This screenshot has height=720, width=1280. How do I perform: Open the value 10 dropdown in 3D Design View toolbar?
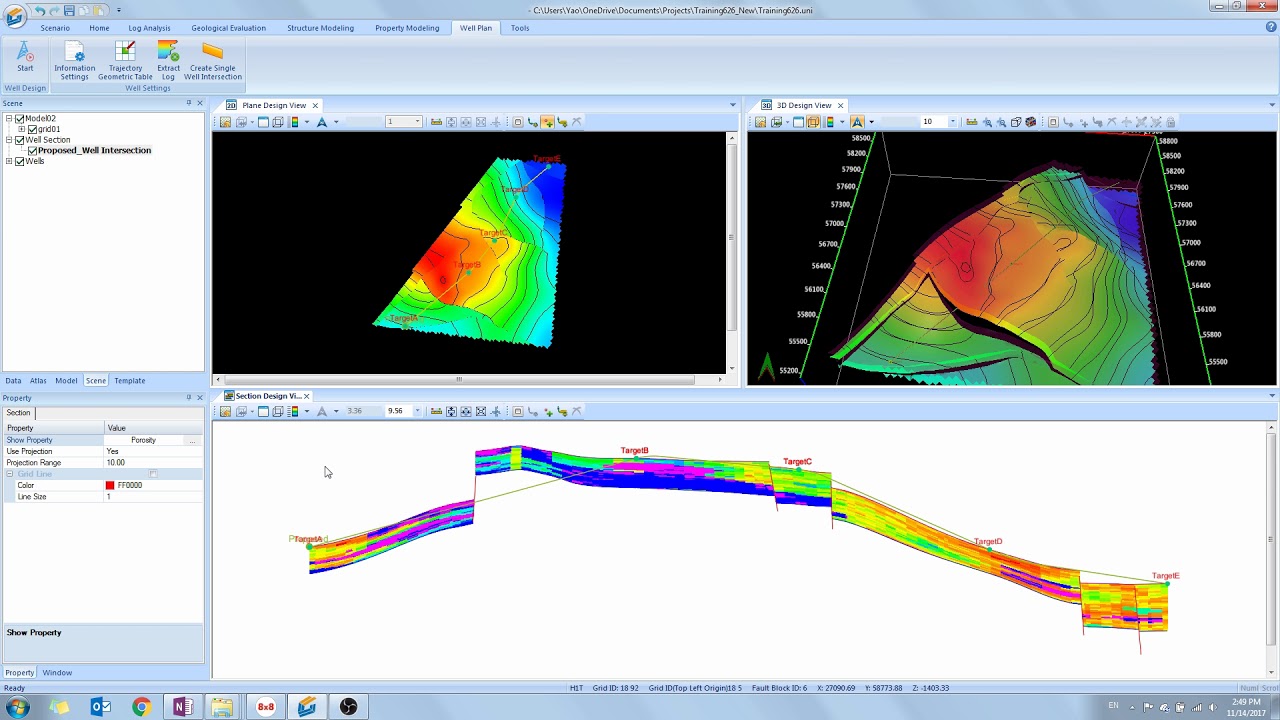pyautogui.click(x=952, y=122)
